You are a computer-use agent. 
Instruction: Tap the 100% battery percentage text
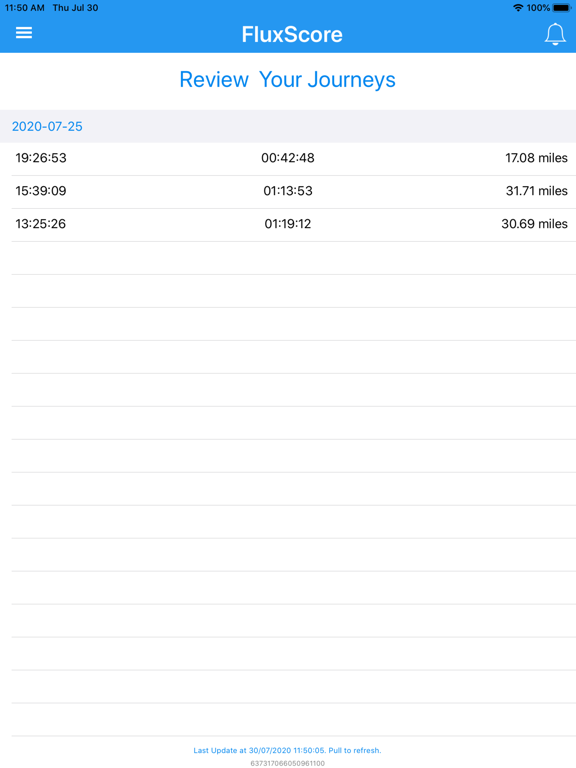pos(538,8)
